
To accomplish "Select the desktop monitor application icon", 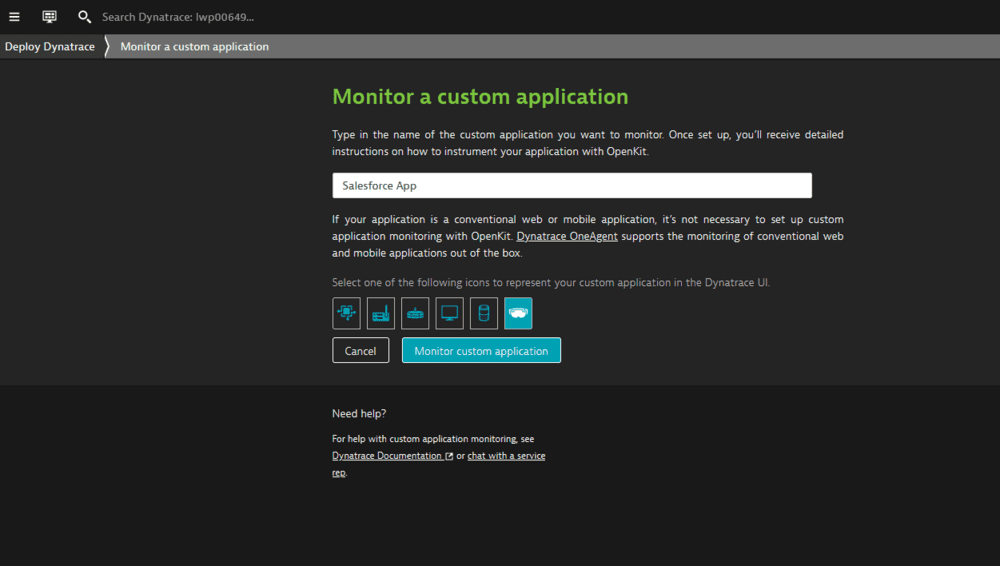I will click(449, 313).
